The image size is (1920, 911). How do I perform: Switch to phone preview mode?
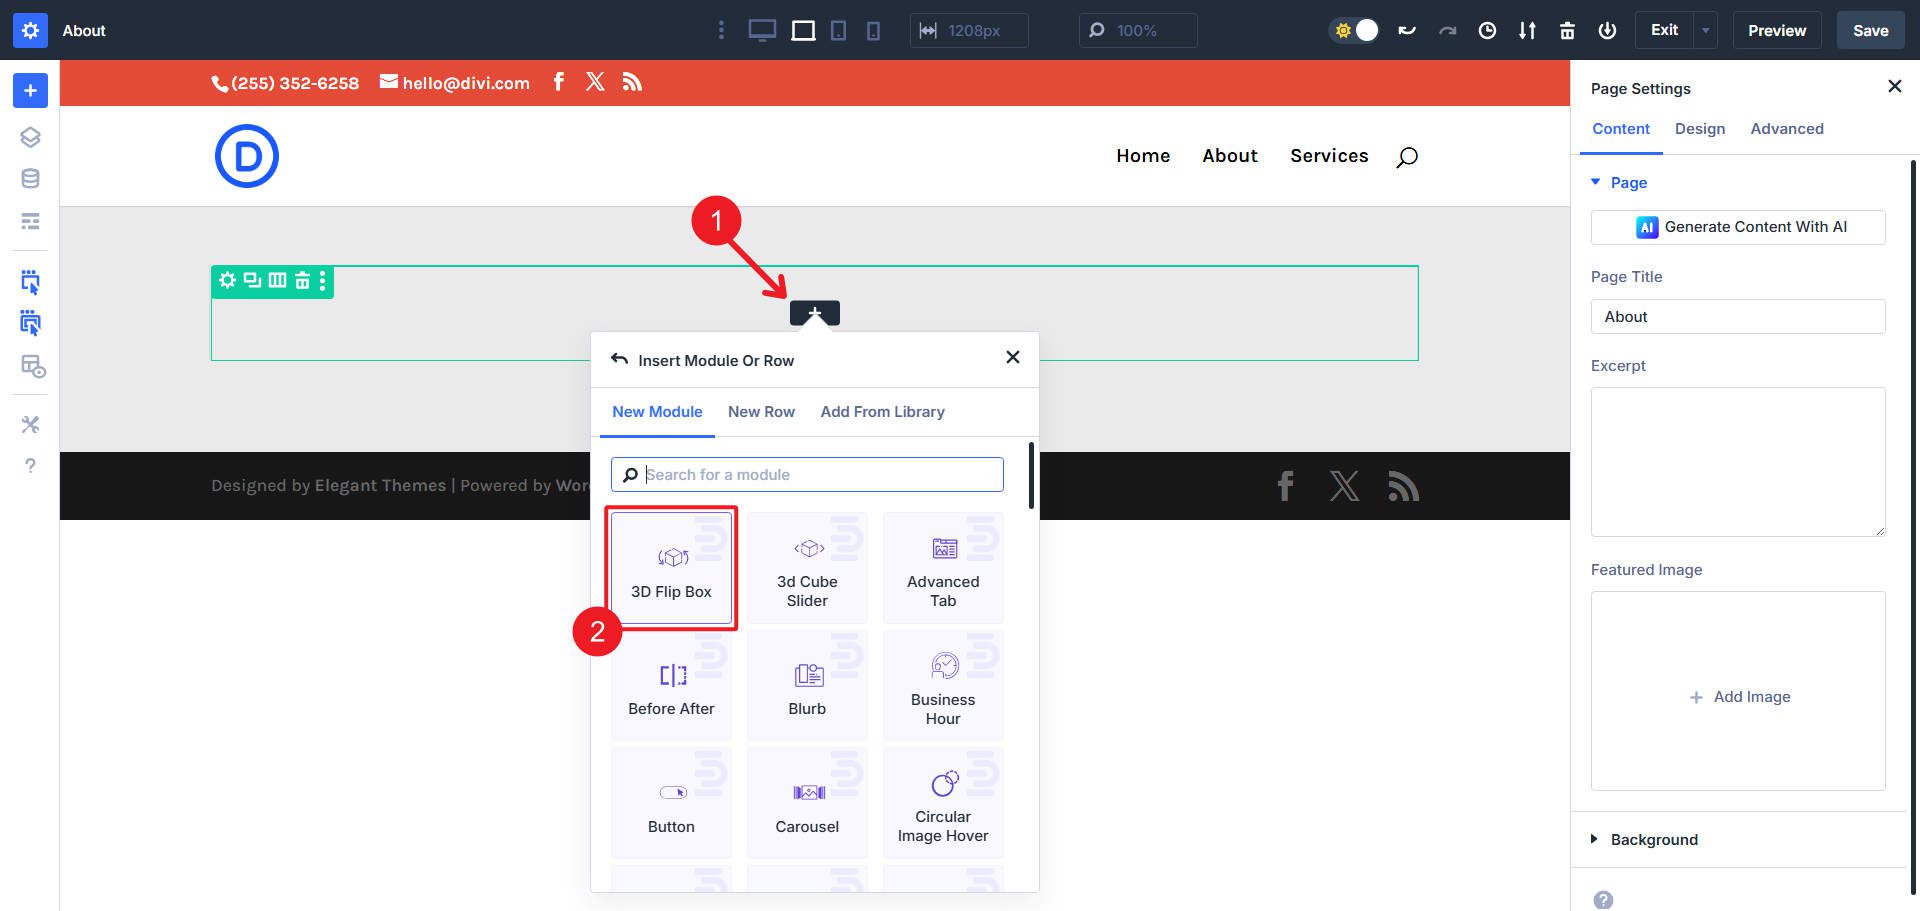874,30
